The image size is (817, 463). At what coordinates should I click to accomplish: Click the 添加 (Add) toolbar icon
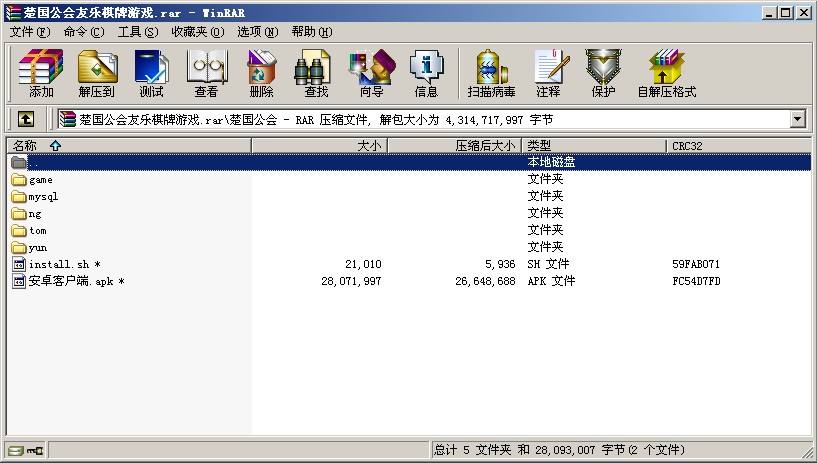[x=41, y=73]
